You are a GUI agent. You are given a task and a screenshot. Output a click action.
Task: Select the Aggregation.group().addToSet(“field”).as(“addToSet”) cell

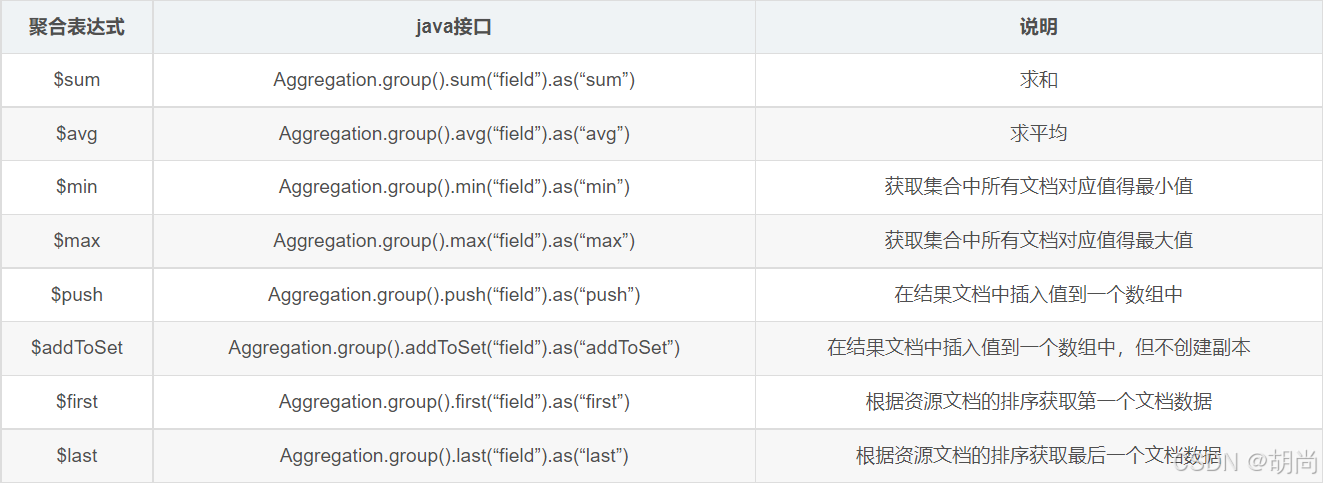pos(454,348)
